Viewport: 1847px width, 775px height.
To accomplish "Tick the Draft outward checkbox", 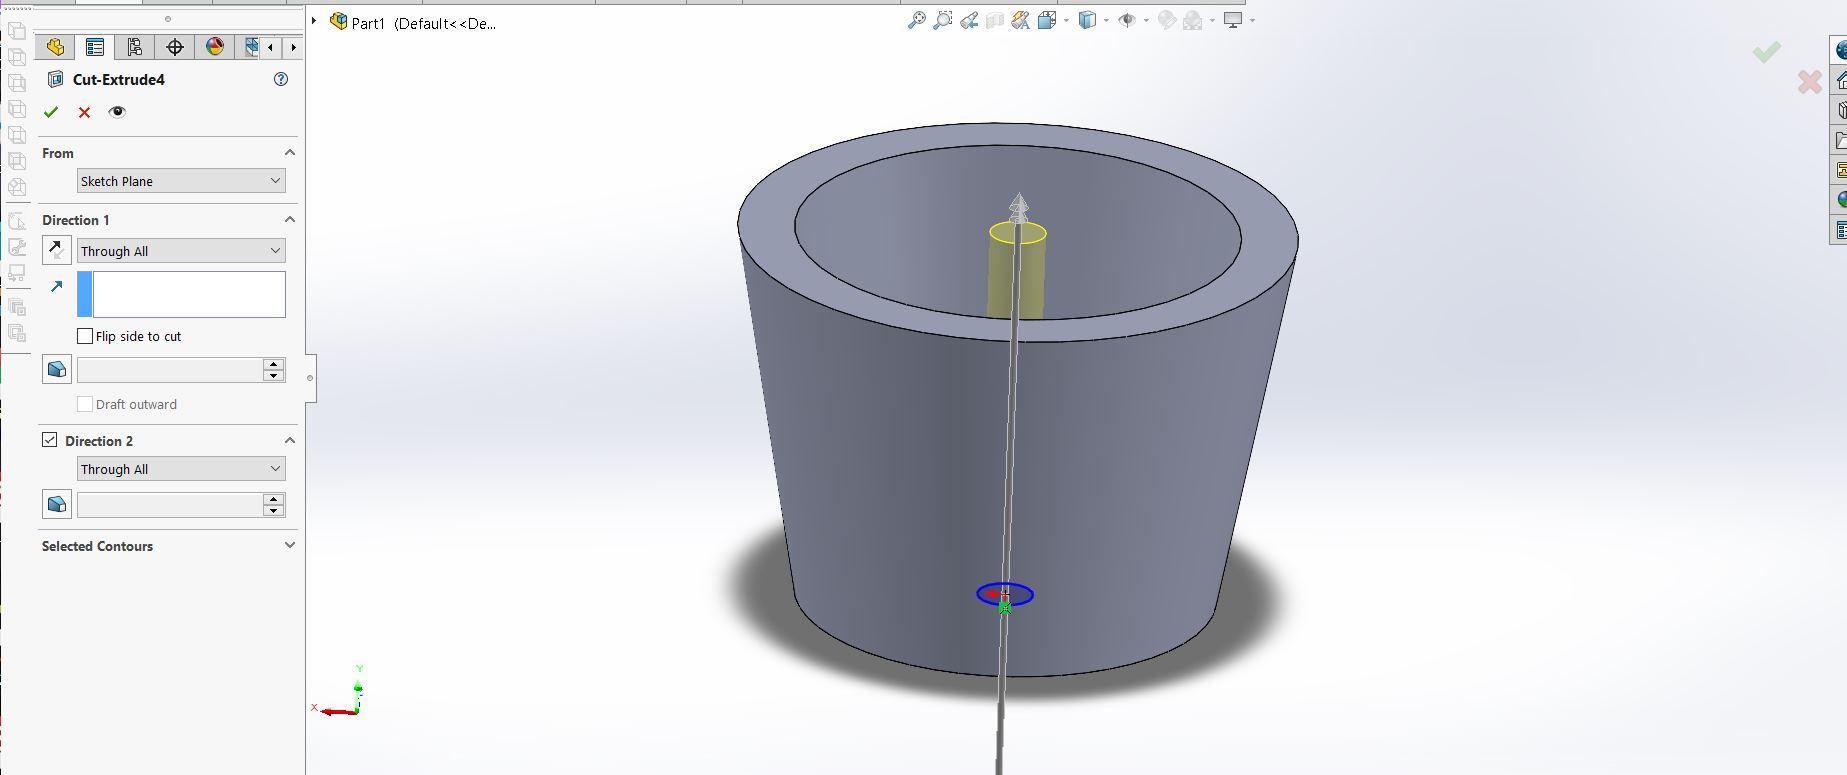I will pyautogui.click(x=85, y=404).
